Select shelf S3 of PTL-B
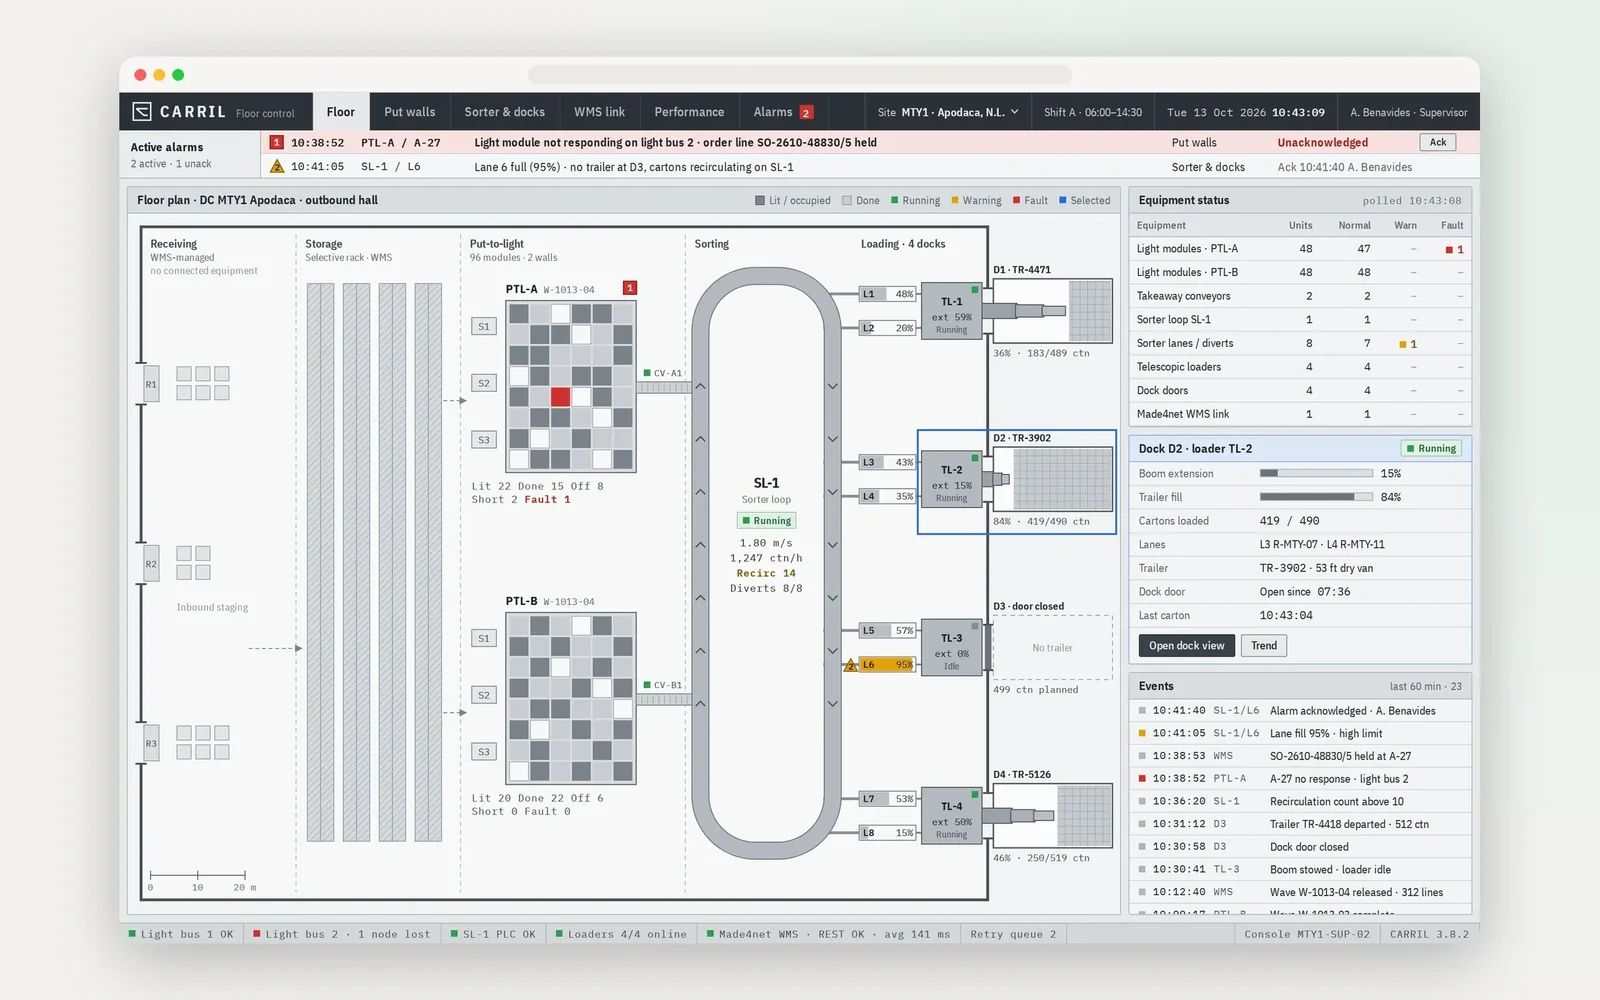Screen dimensions: 1600x1000 484,752
